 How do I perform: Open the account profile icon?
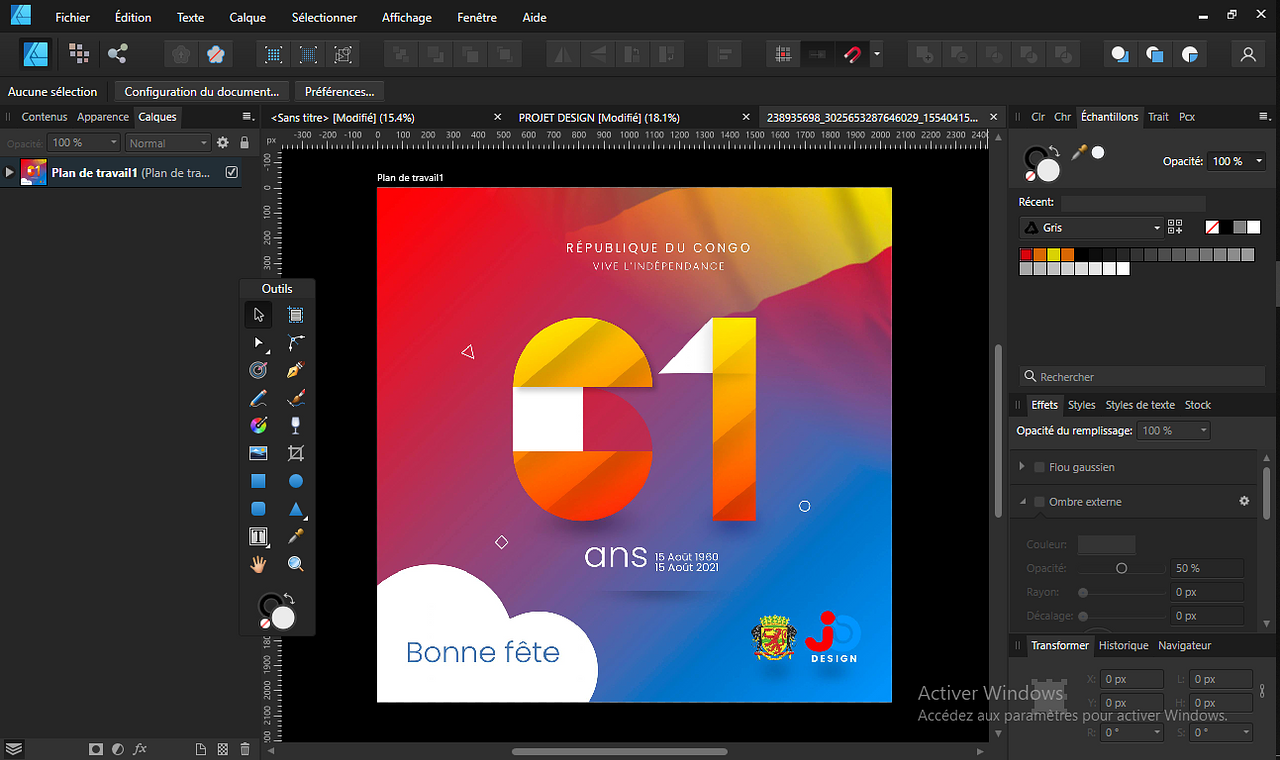click(x=1247, y=55)
